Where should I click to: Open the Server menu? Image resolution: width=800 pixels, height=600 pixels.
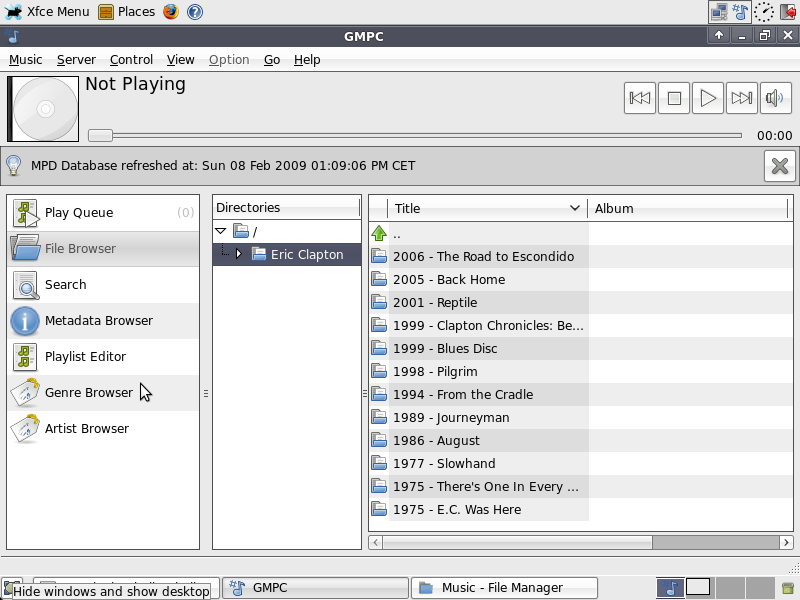76,60
